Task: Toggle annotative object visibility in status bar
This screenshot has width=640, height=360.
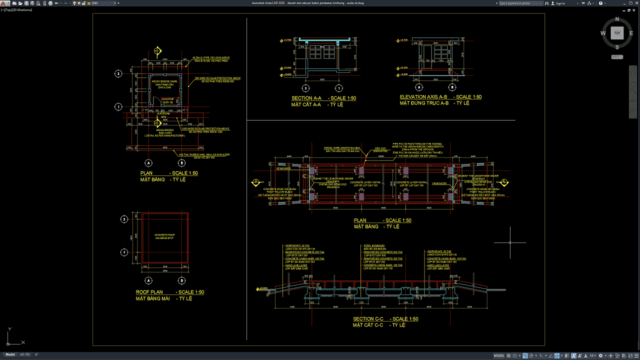Action: [573, 356]
